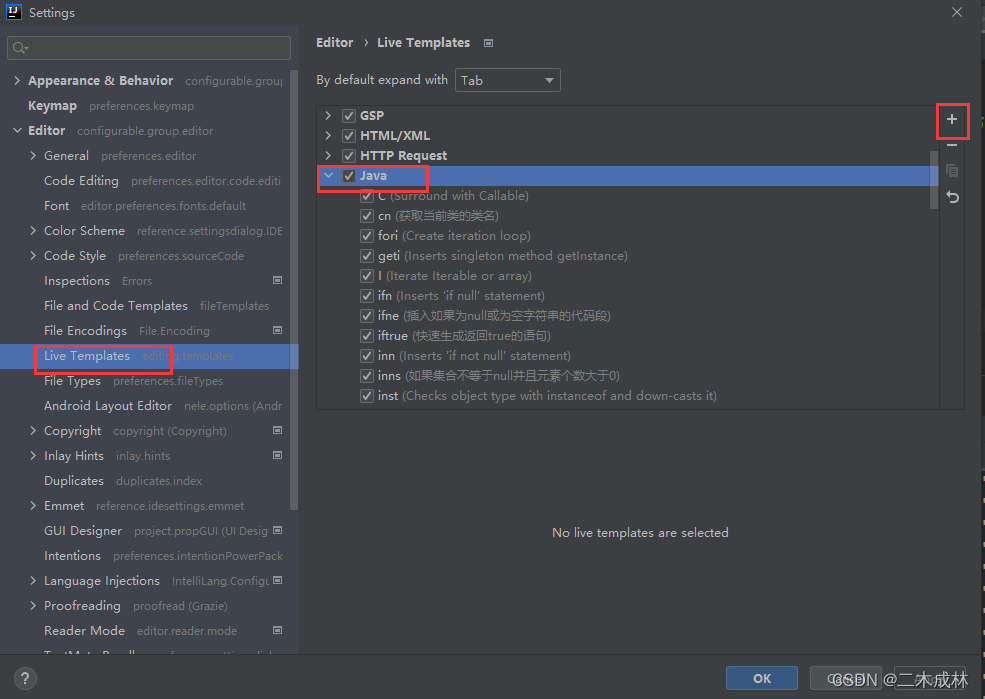Image resolution: width=985 pixels, height=699 pixels.
Task: Disable the iftrue template checkbox
Action: point(367,336)
